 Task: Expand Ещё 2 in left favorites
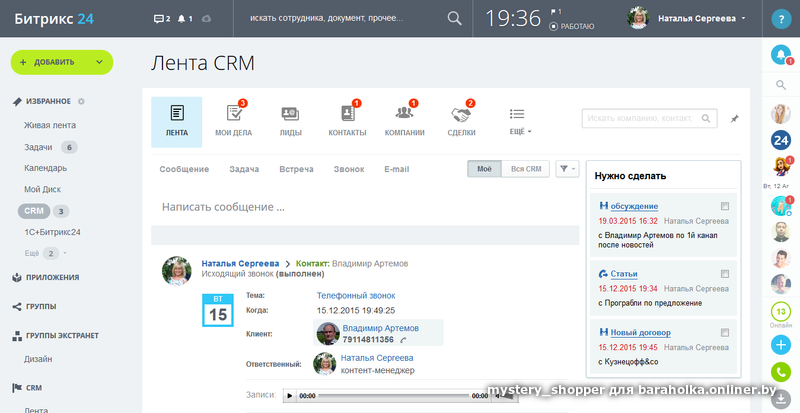coord(46,253)
